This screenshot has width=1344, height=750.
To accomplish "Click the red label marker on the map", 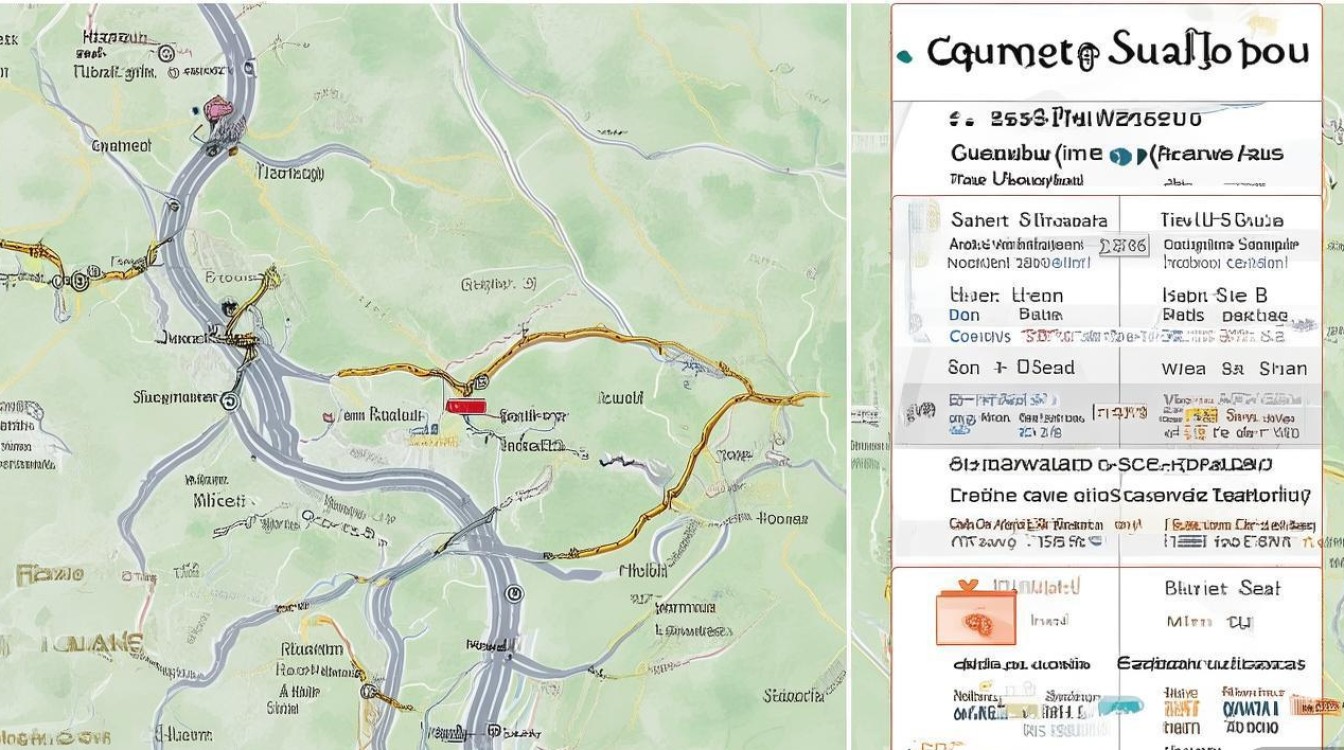I will click(x=467, y=406).
